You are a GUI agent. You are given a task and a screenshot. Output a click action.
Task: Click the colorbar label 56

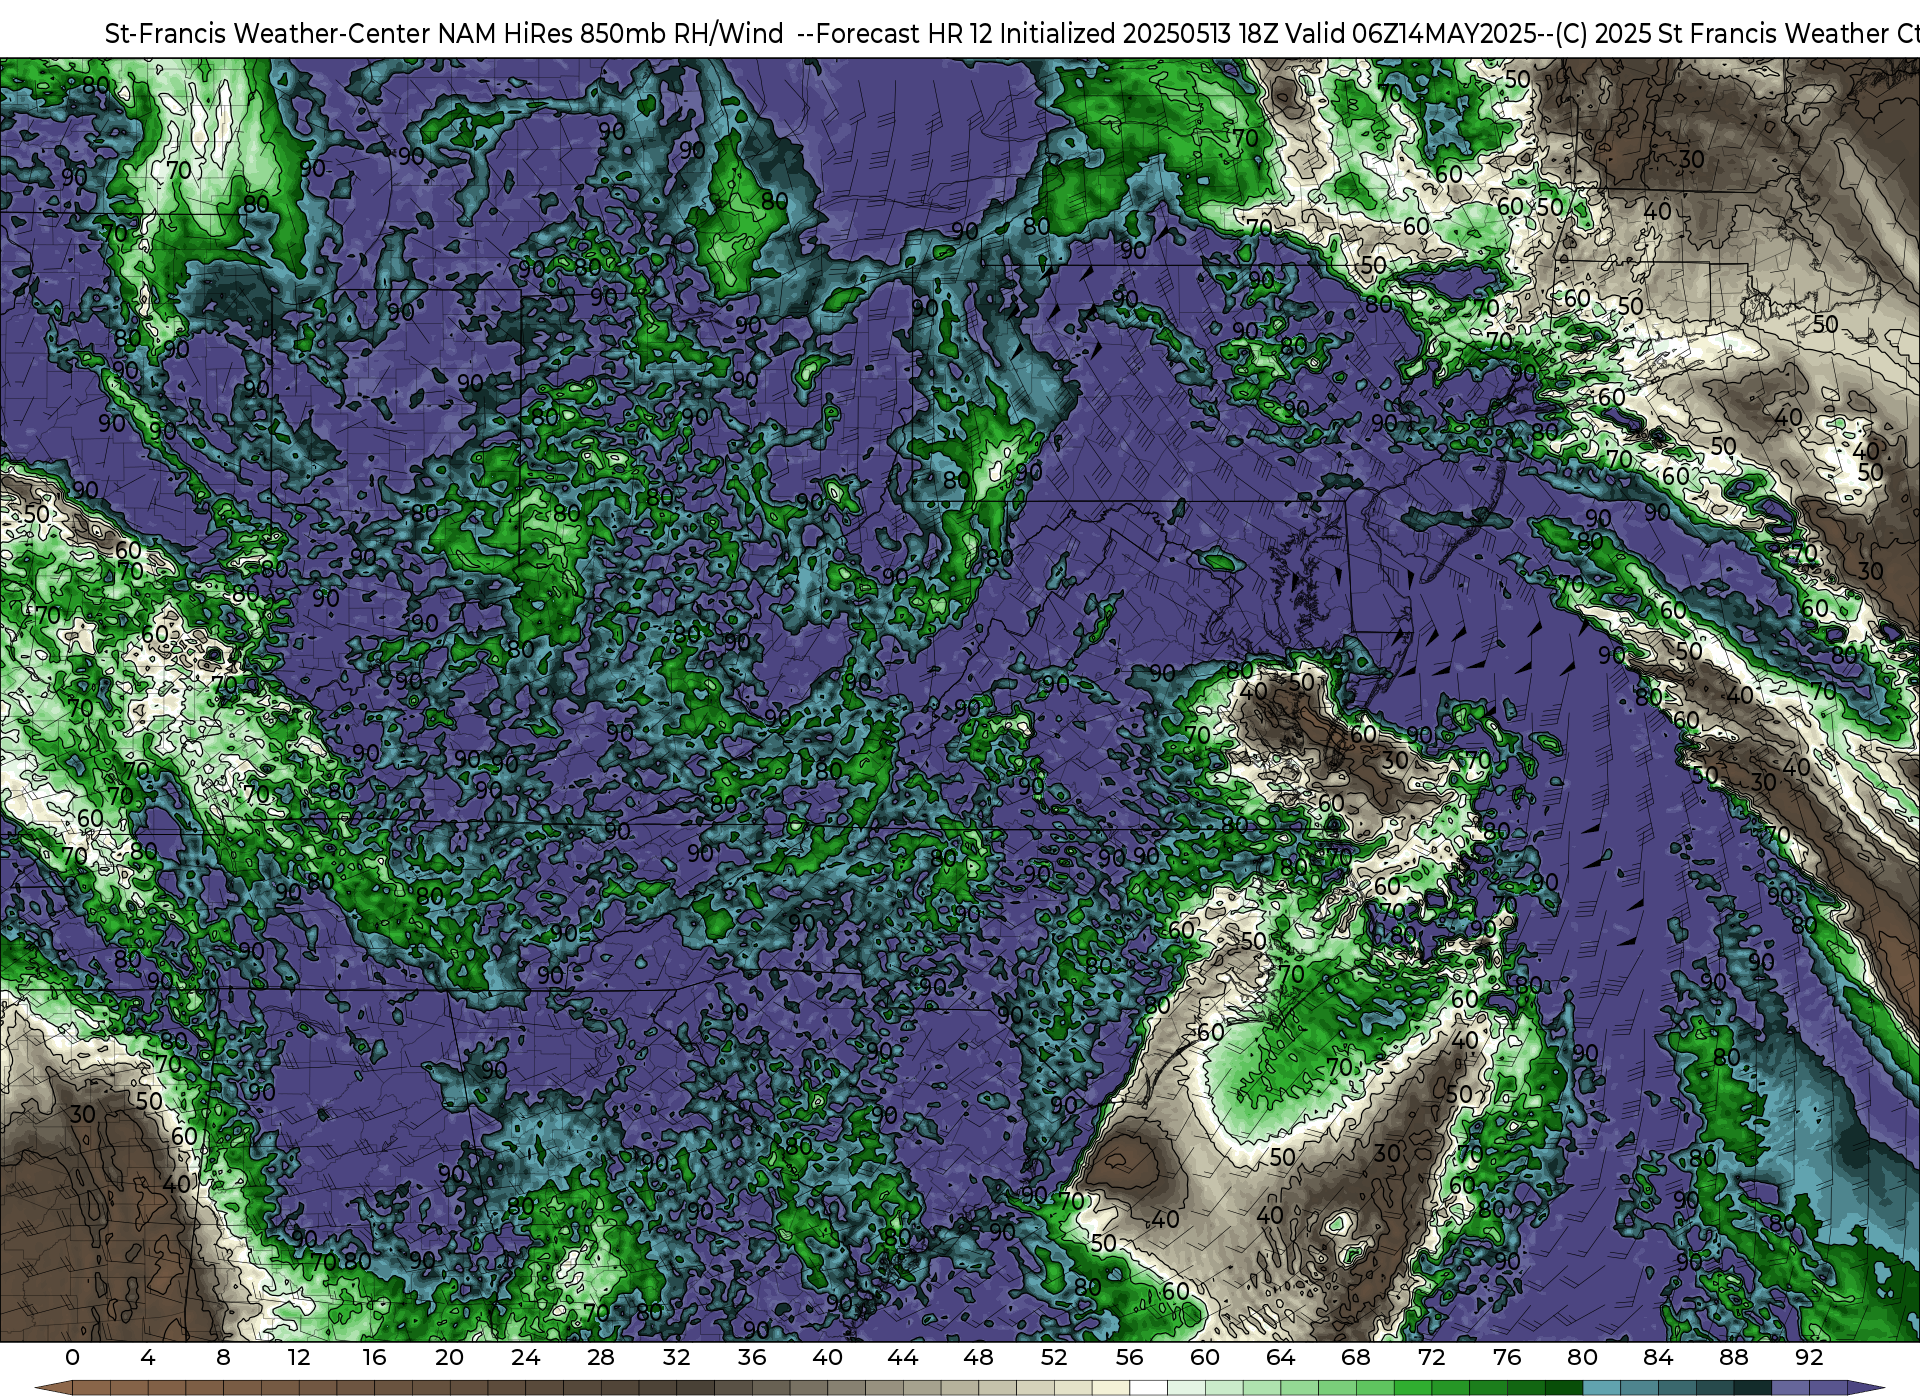tap(1129, 1358)
